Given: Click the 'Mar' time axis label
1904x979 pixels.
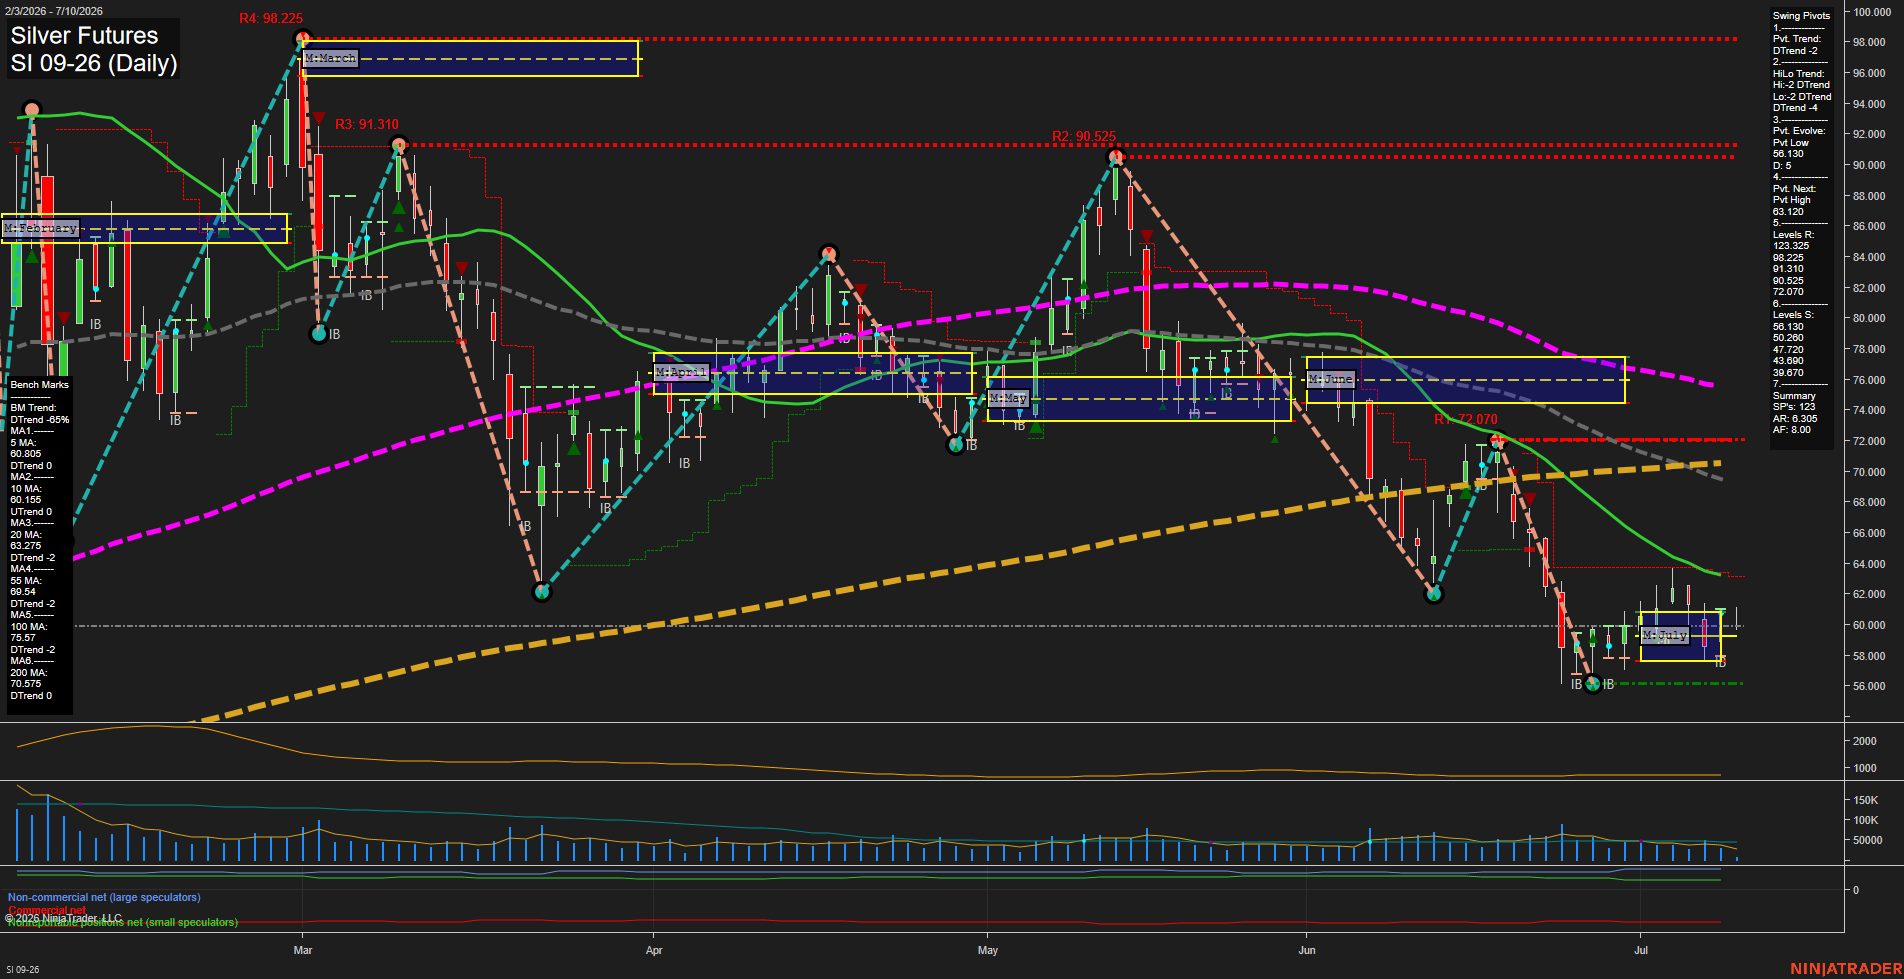Looking at the screenshot, I should [303, 950].
